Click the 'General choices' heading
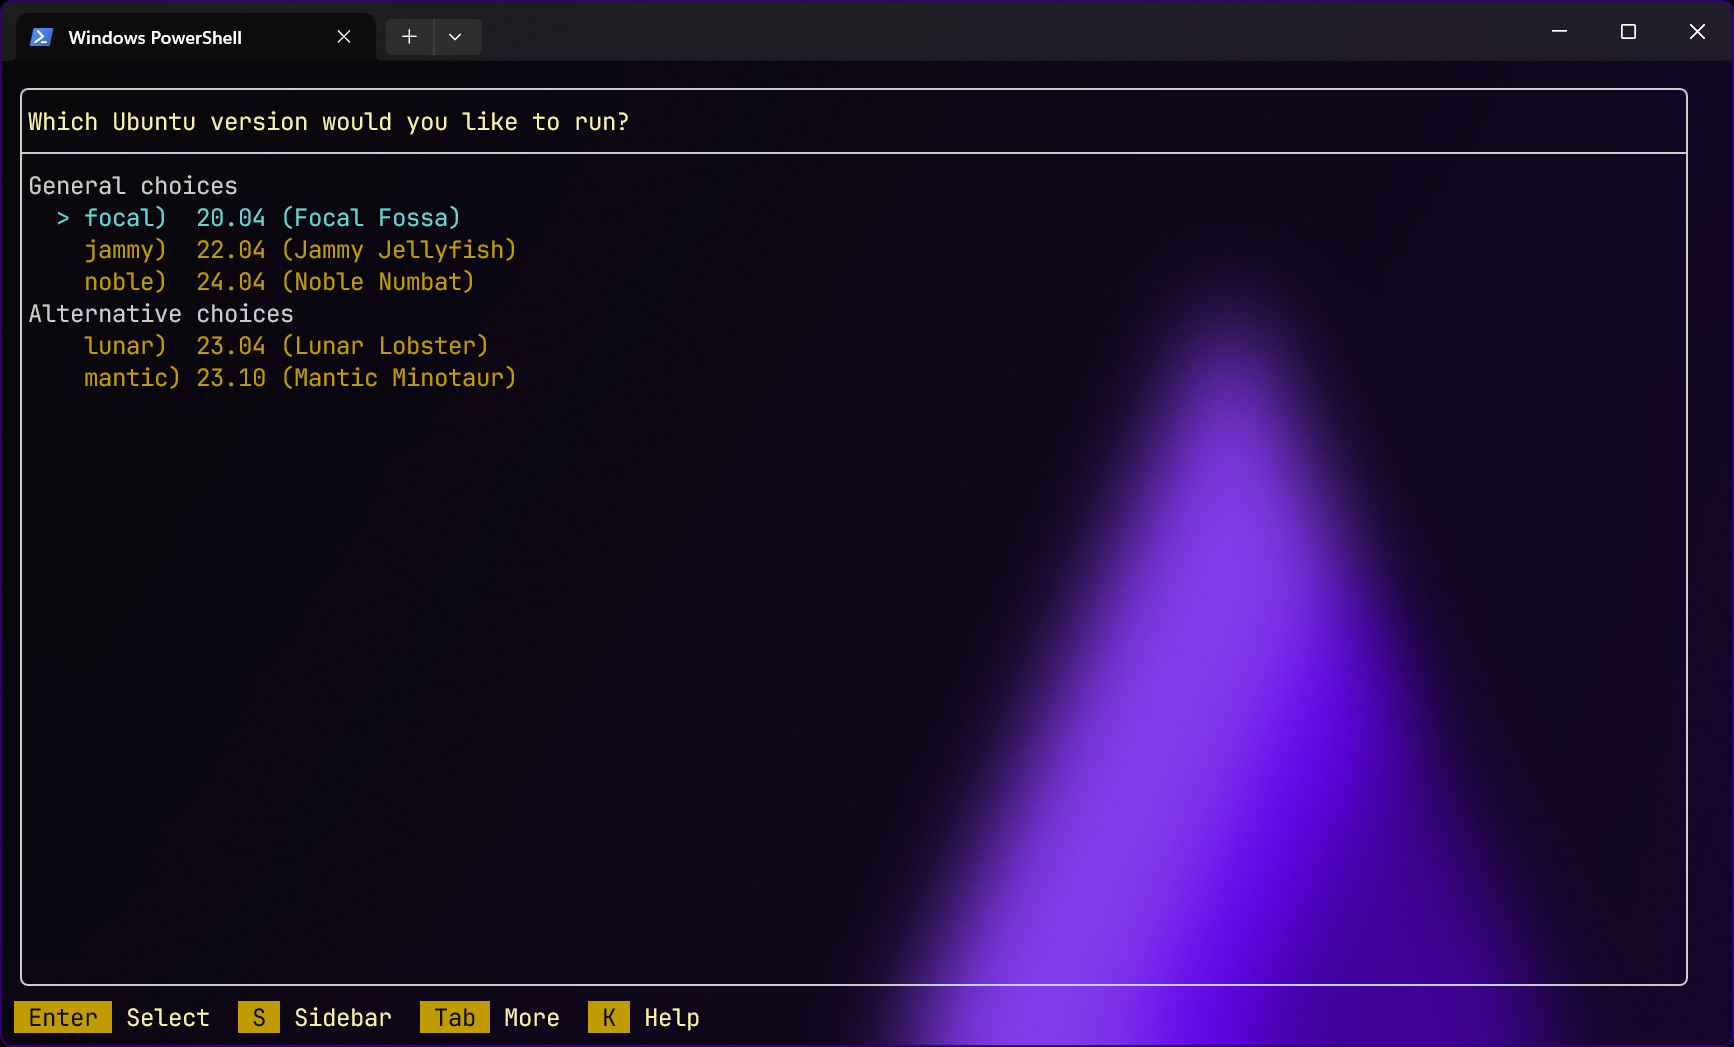The height and width of the screenshot is (1047, 1734). (133, 186)
